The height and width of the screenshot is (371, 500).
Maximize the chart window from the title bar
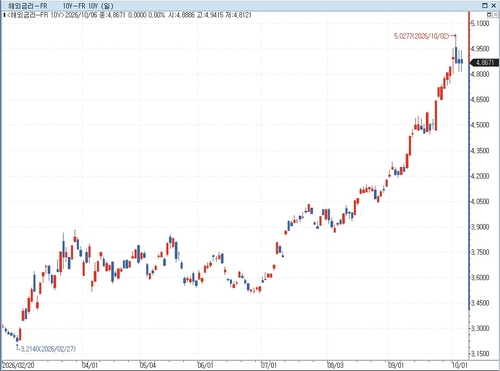point(485,6)
